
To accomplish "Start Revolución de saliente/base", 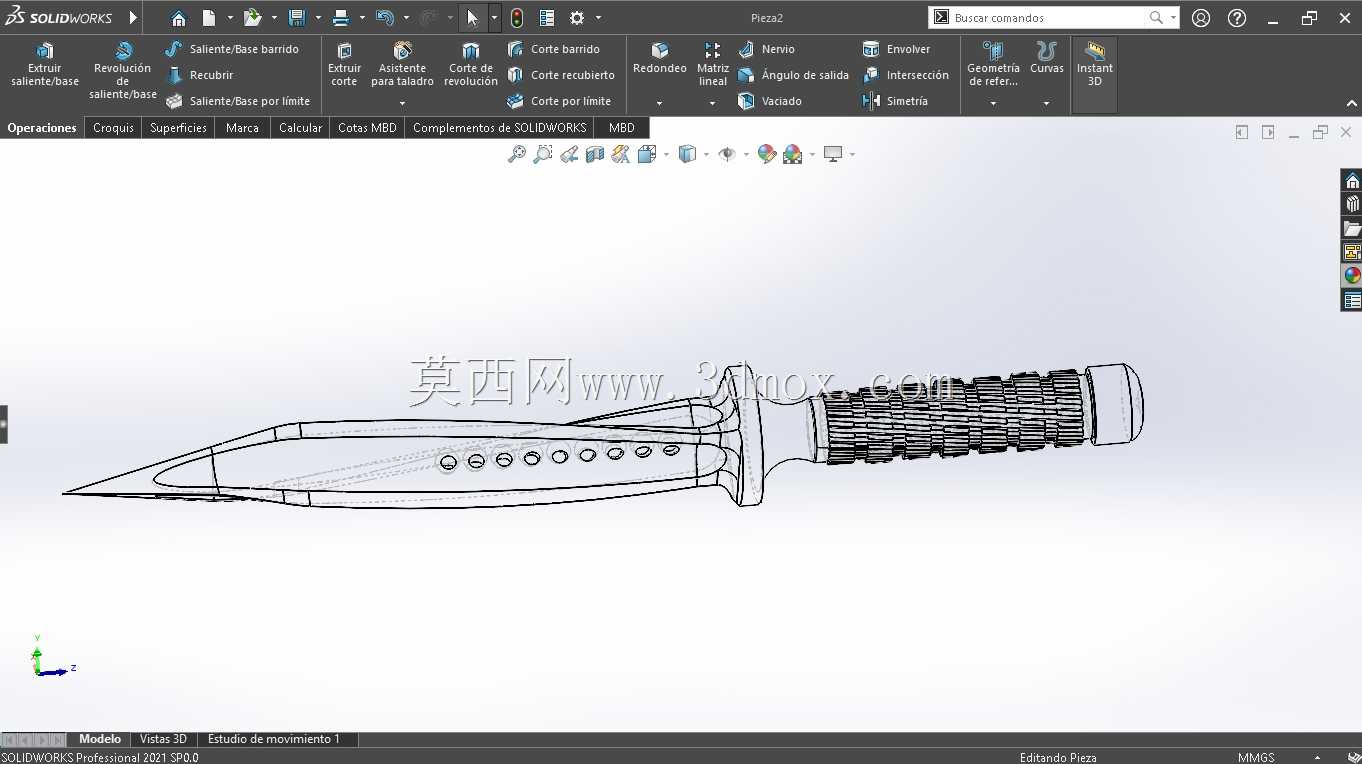I will coord(123,70).
